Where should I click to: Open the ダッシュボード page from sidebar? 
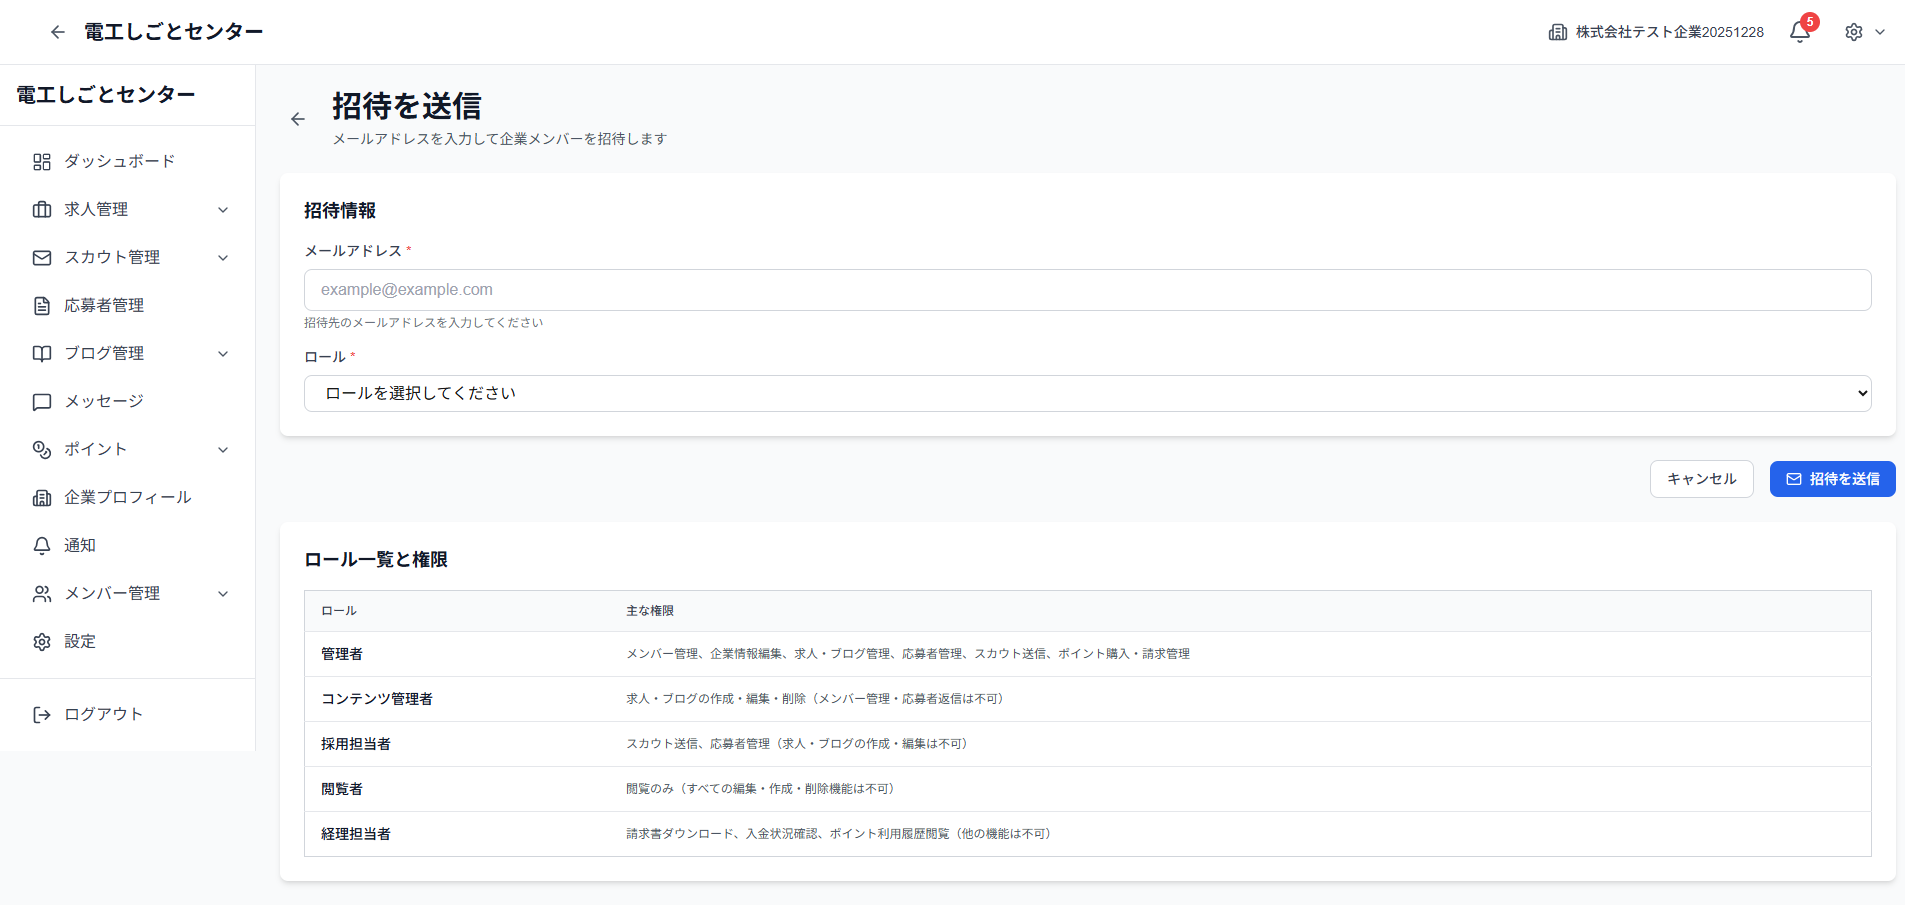[x=119, y=161]
